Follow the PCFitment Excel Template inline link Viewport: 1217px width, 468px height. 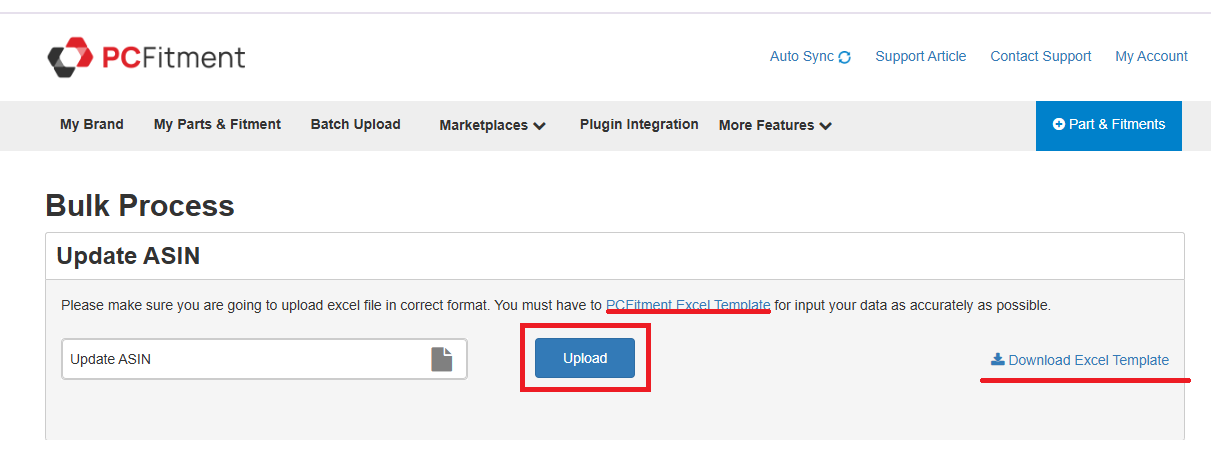point(688,305)
